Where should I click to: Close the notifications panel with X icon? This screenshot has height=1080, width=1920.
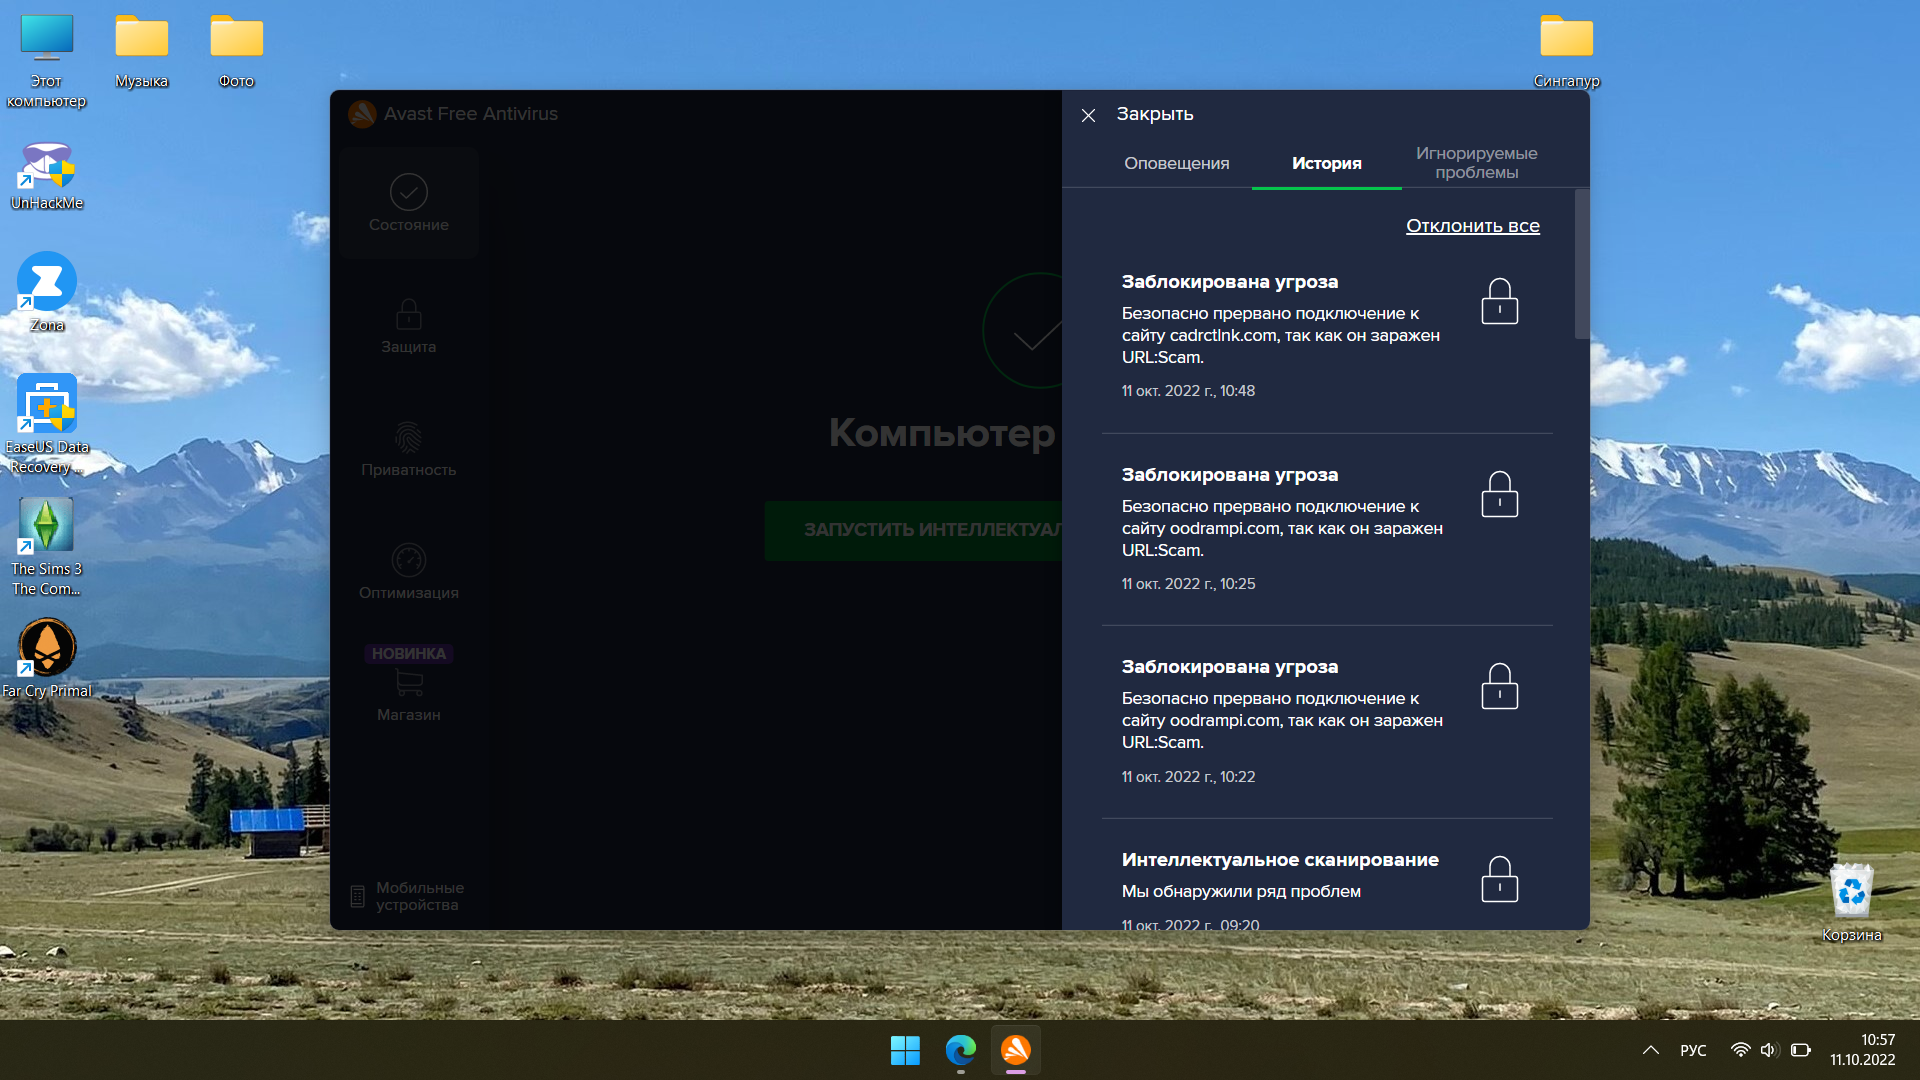click(x=1089, y=115)
